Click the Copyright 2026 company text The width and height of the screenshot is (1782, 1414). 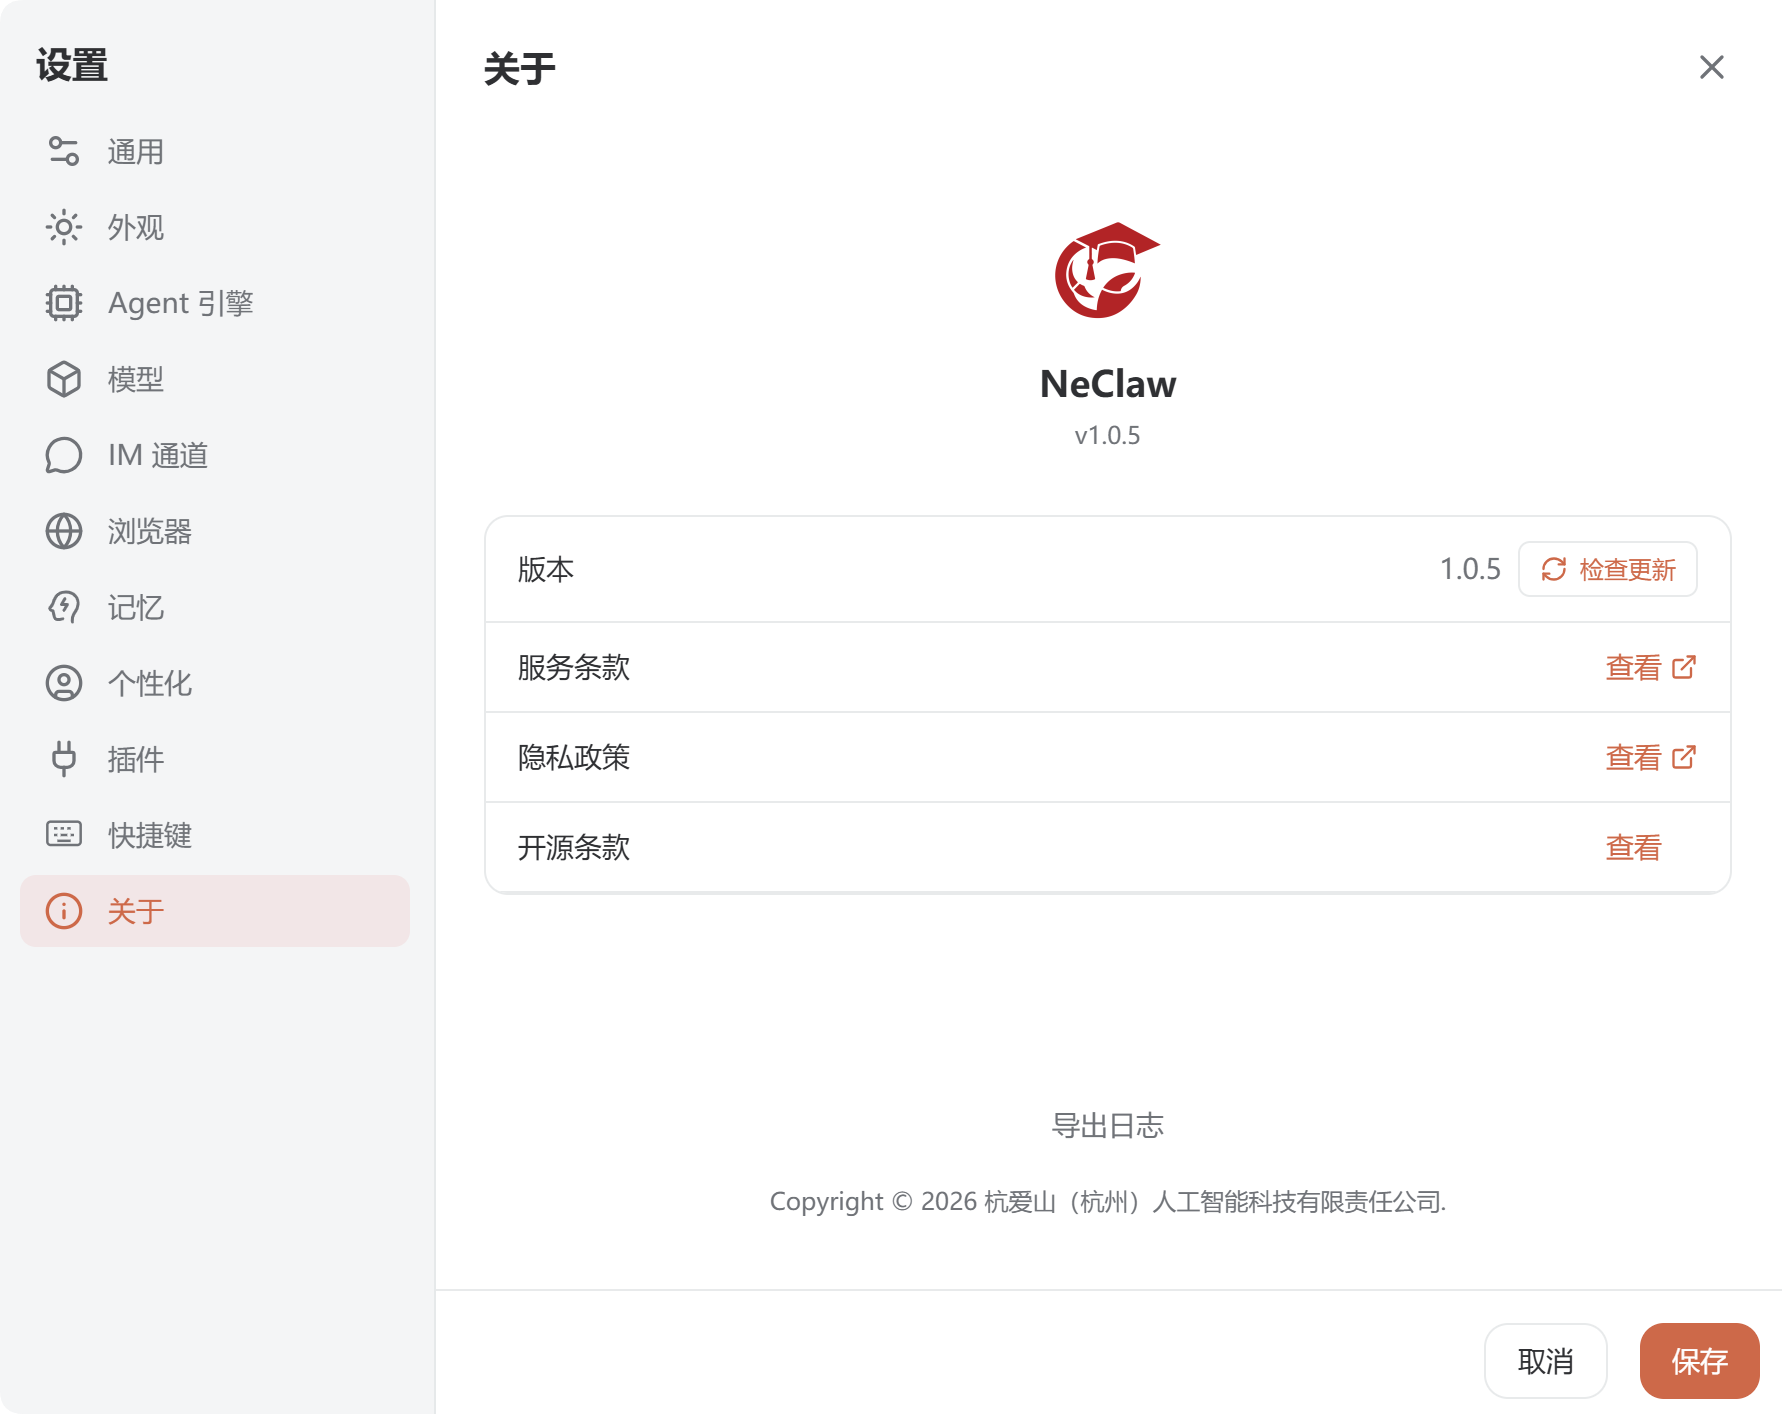click(1107, 1201)
